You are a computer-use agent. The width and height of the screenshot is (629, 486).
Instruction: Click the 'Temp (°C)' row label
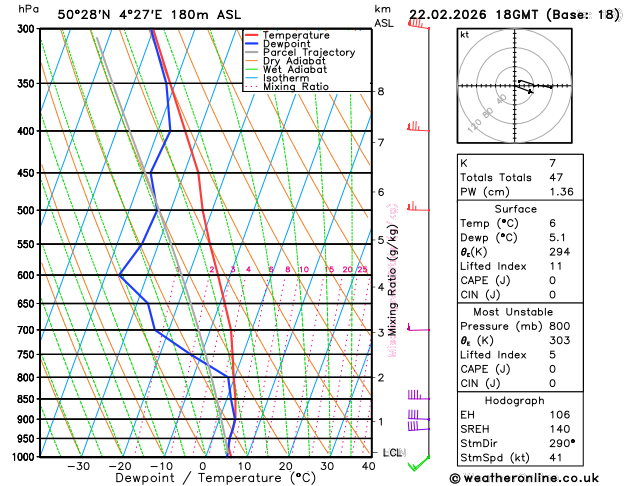[489, 223]
